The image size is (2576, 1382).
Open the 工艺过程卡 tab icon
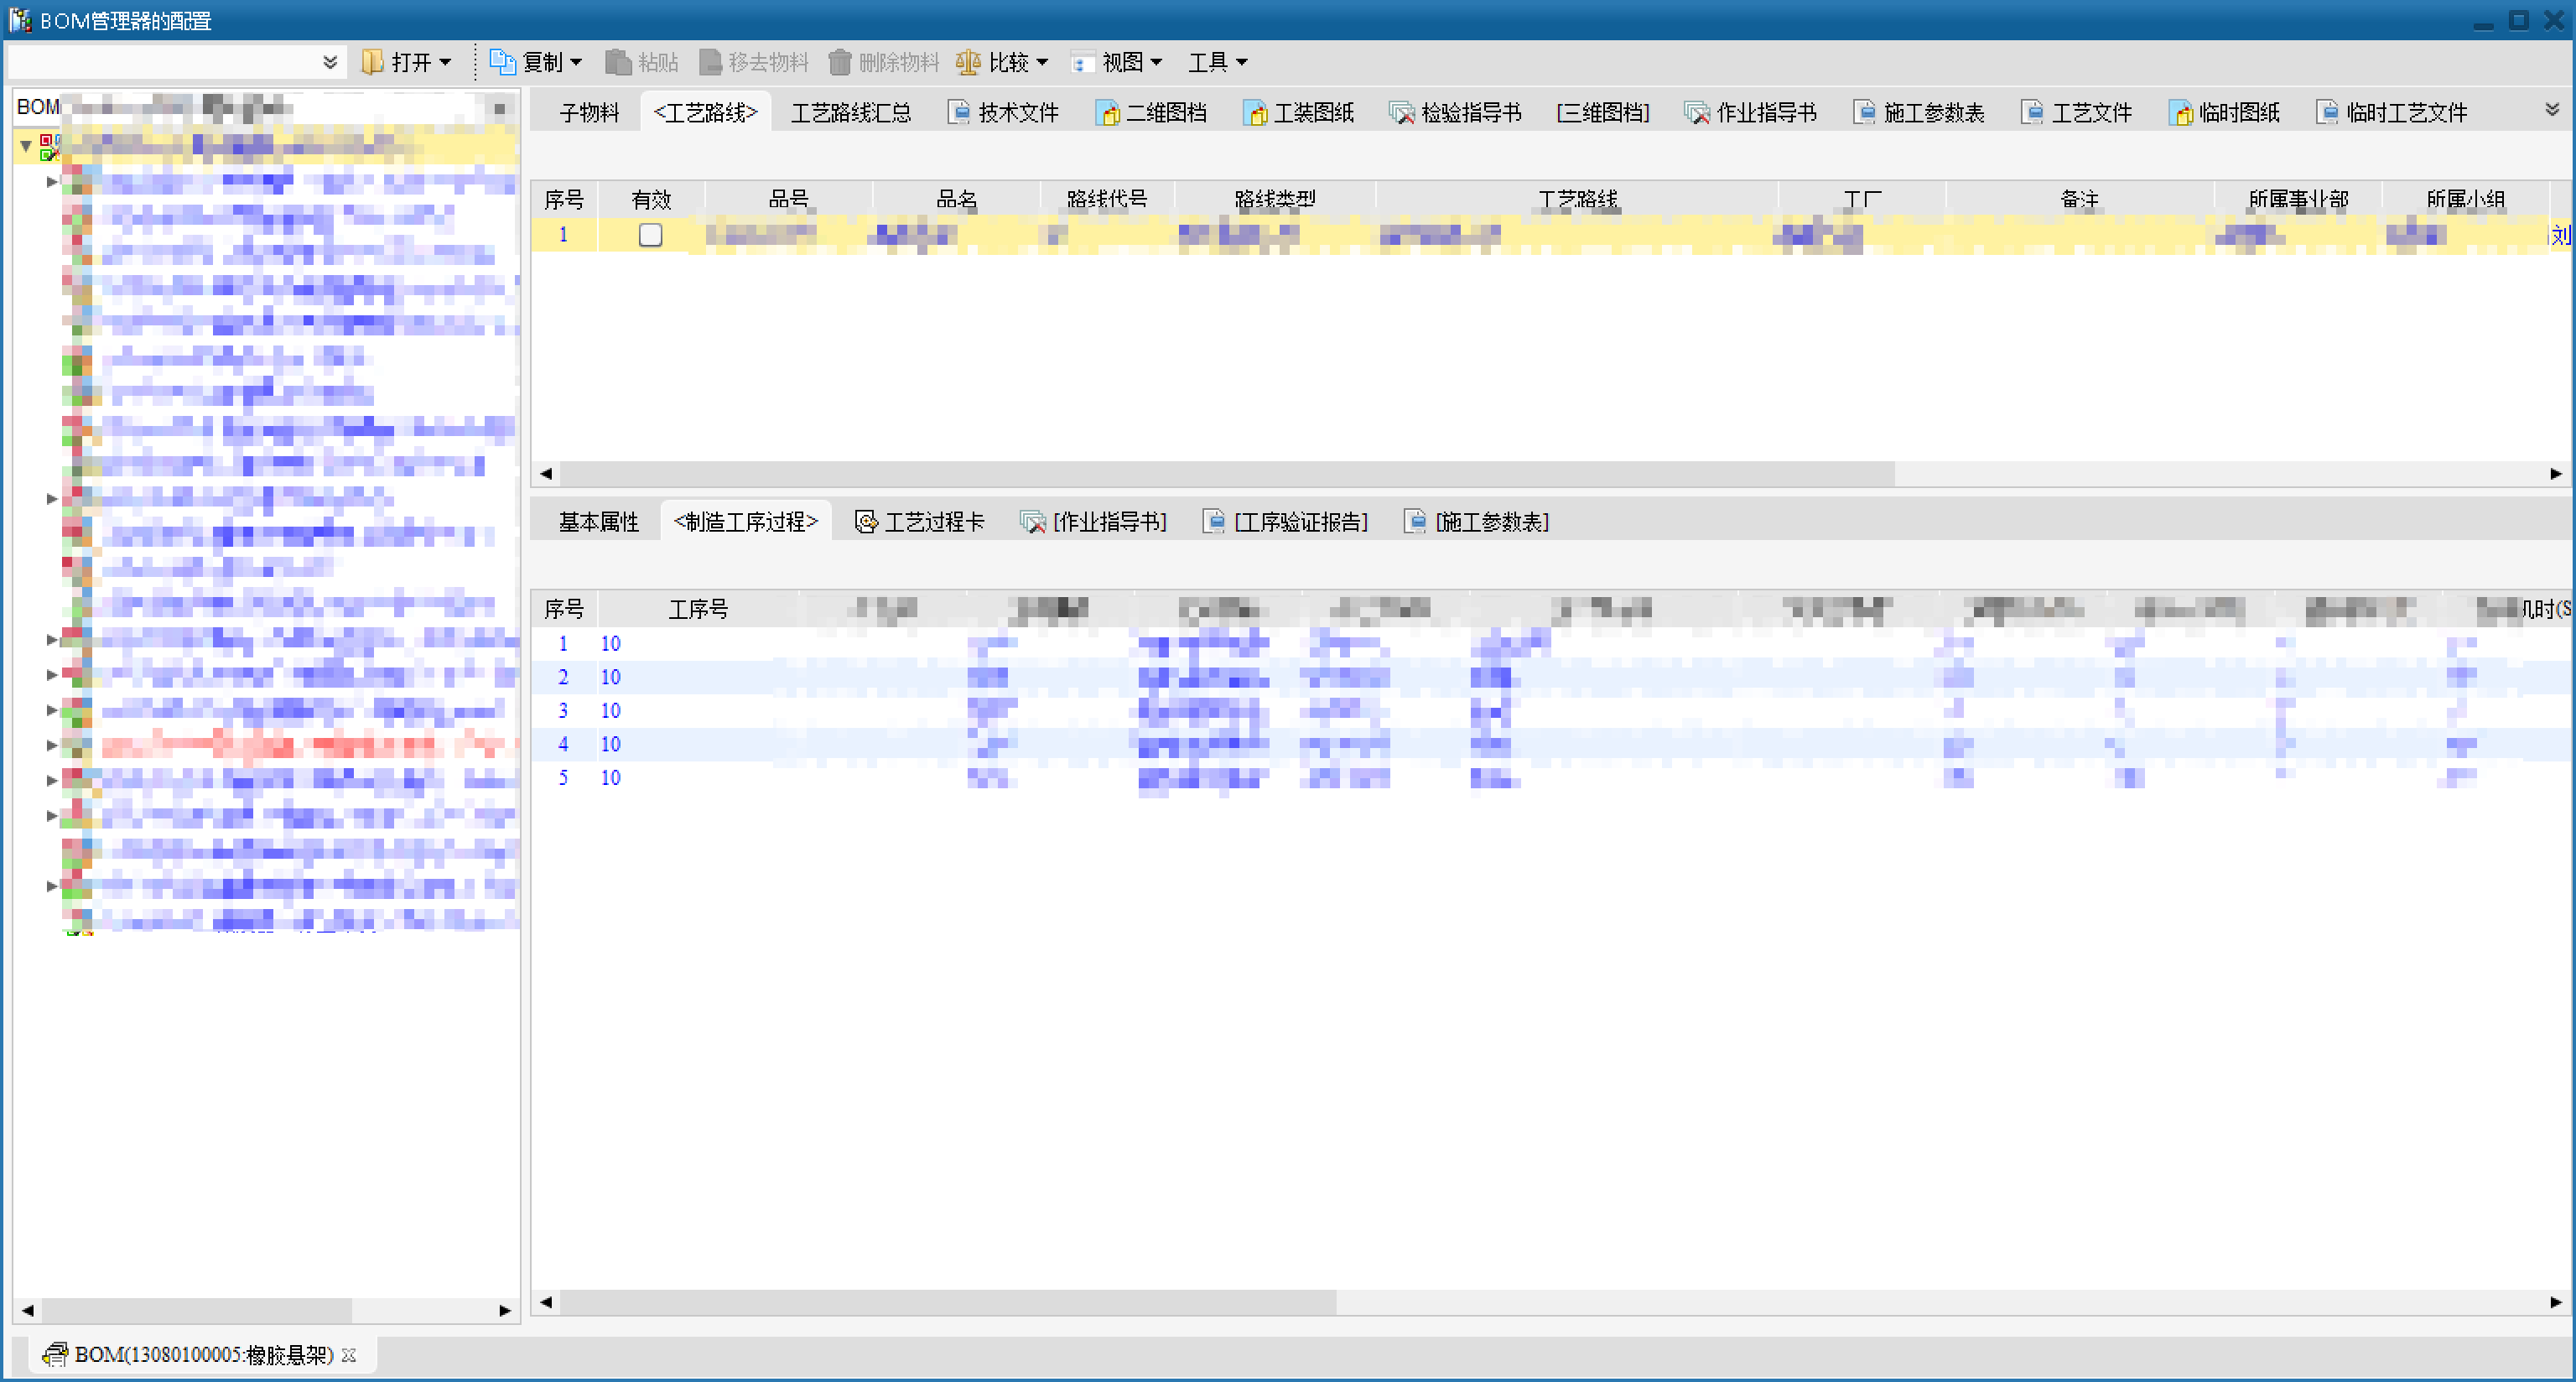[x=866, y=522]
